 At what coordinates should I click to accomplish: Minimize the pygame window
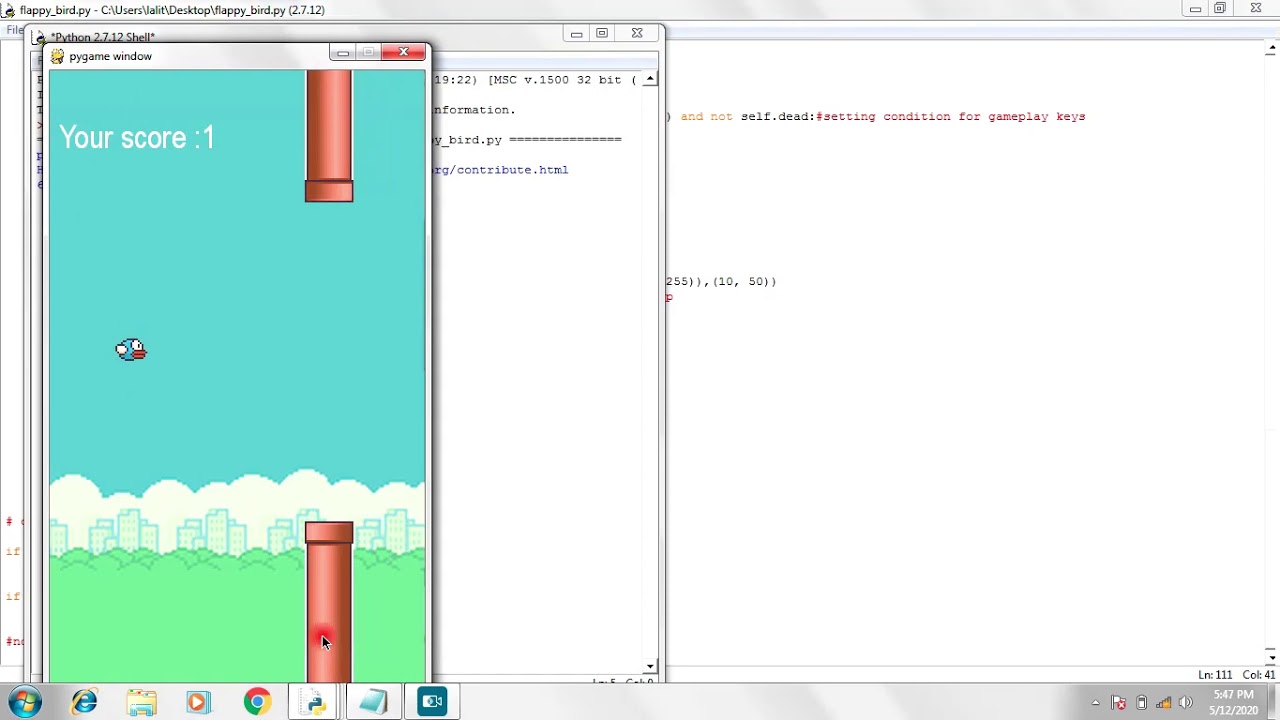(x=342, y=52)
